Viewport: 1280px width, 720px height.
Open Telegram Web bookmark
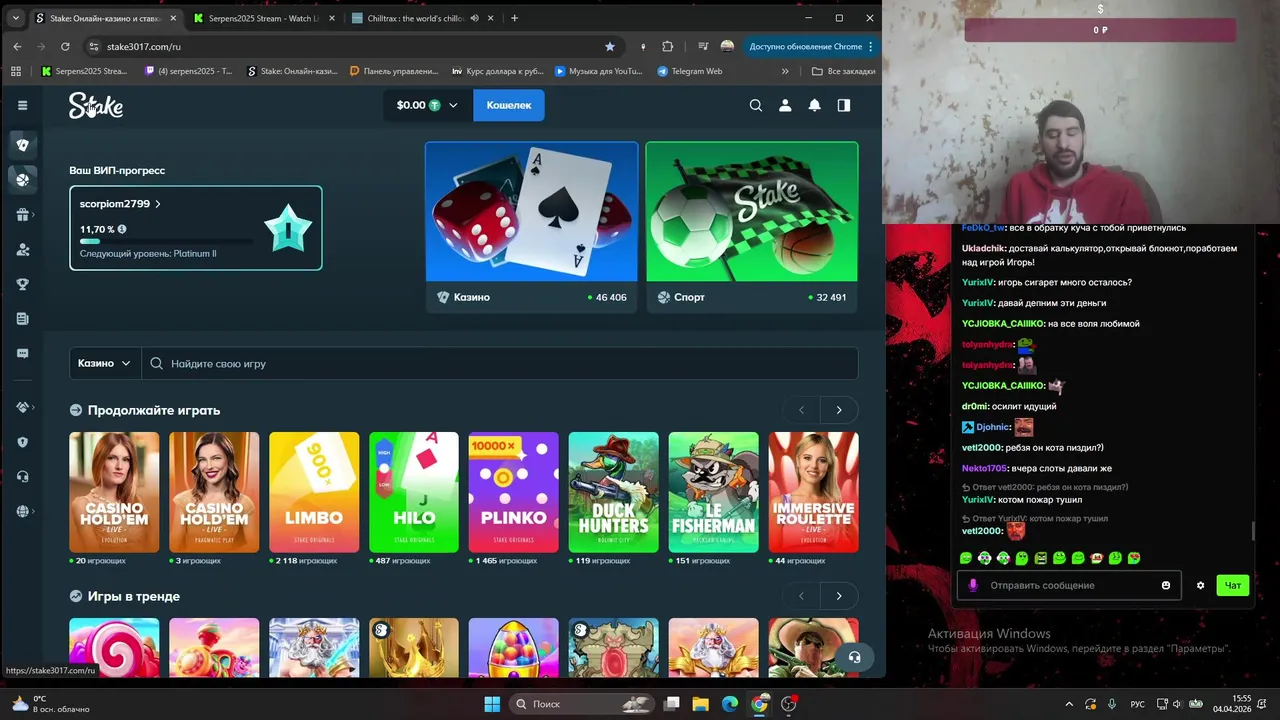tap(690, 71)
